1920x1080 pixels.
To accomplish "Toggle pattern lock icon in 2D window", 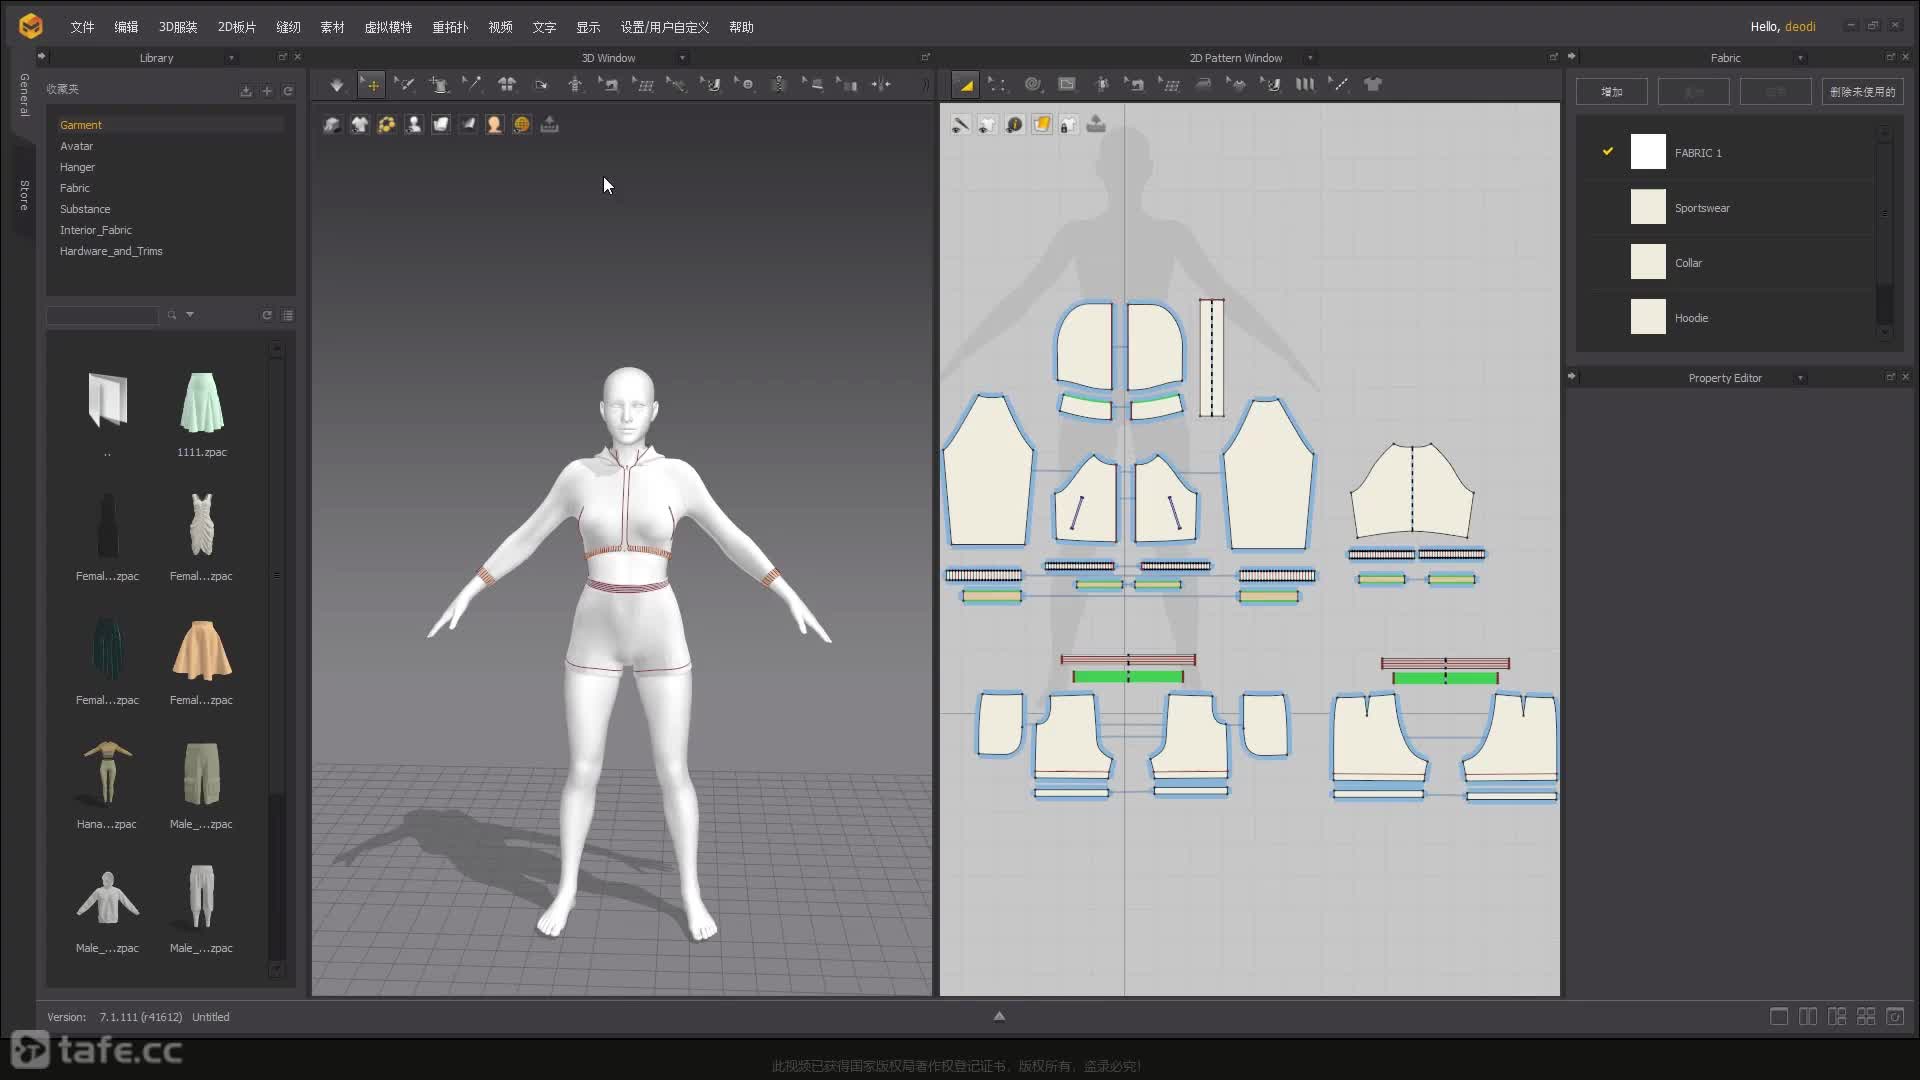I will (x=1069, y=125).
